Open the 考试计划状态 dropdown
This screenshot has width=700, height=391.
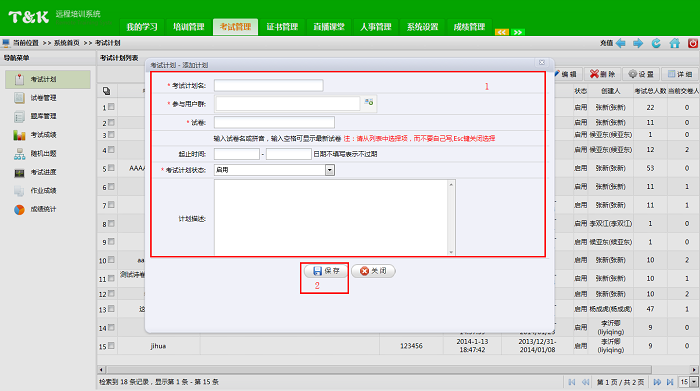tap(329, 170)
